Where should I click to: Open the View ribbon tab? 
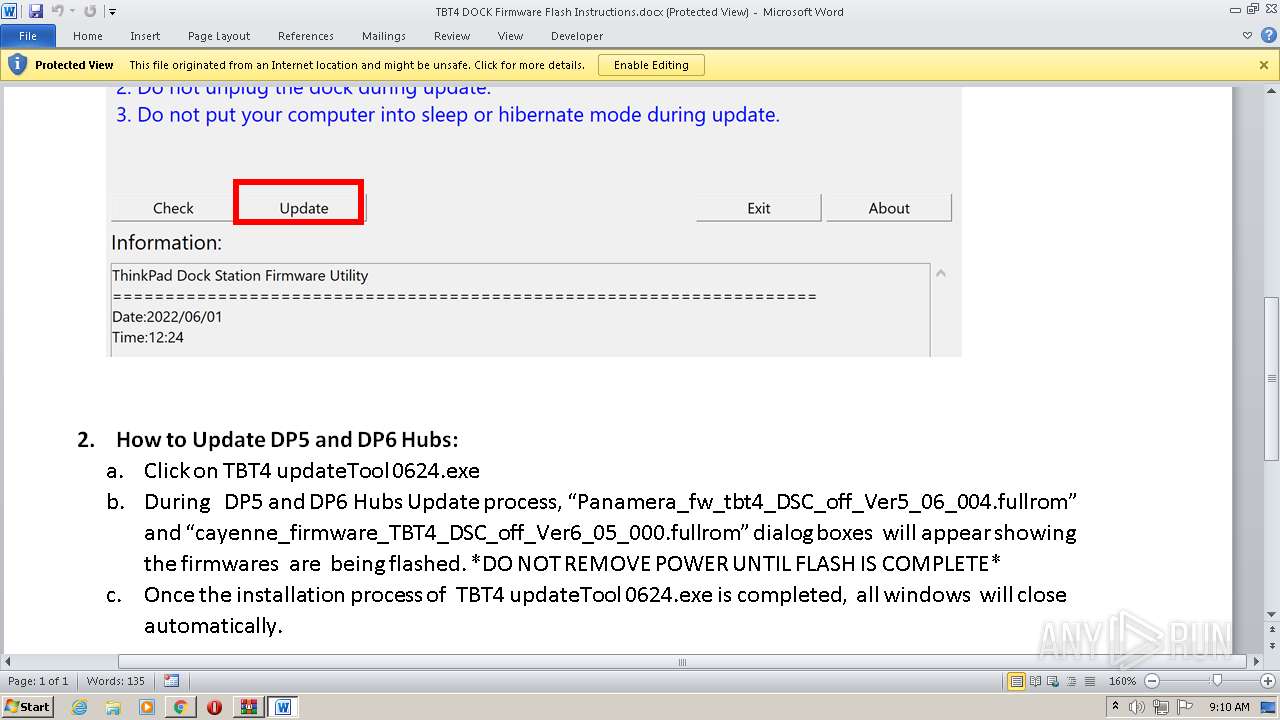tap(510, 36)
